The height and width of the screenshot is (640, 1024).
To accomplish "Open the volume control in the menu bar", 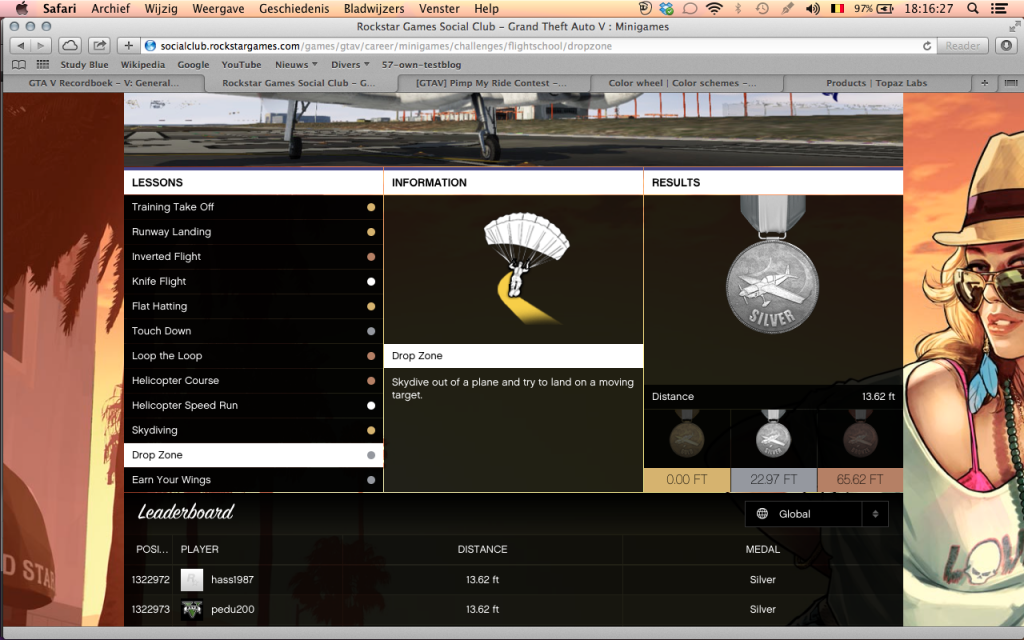I will click(x=812, y=8).
